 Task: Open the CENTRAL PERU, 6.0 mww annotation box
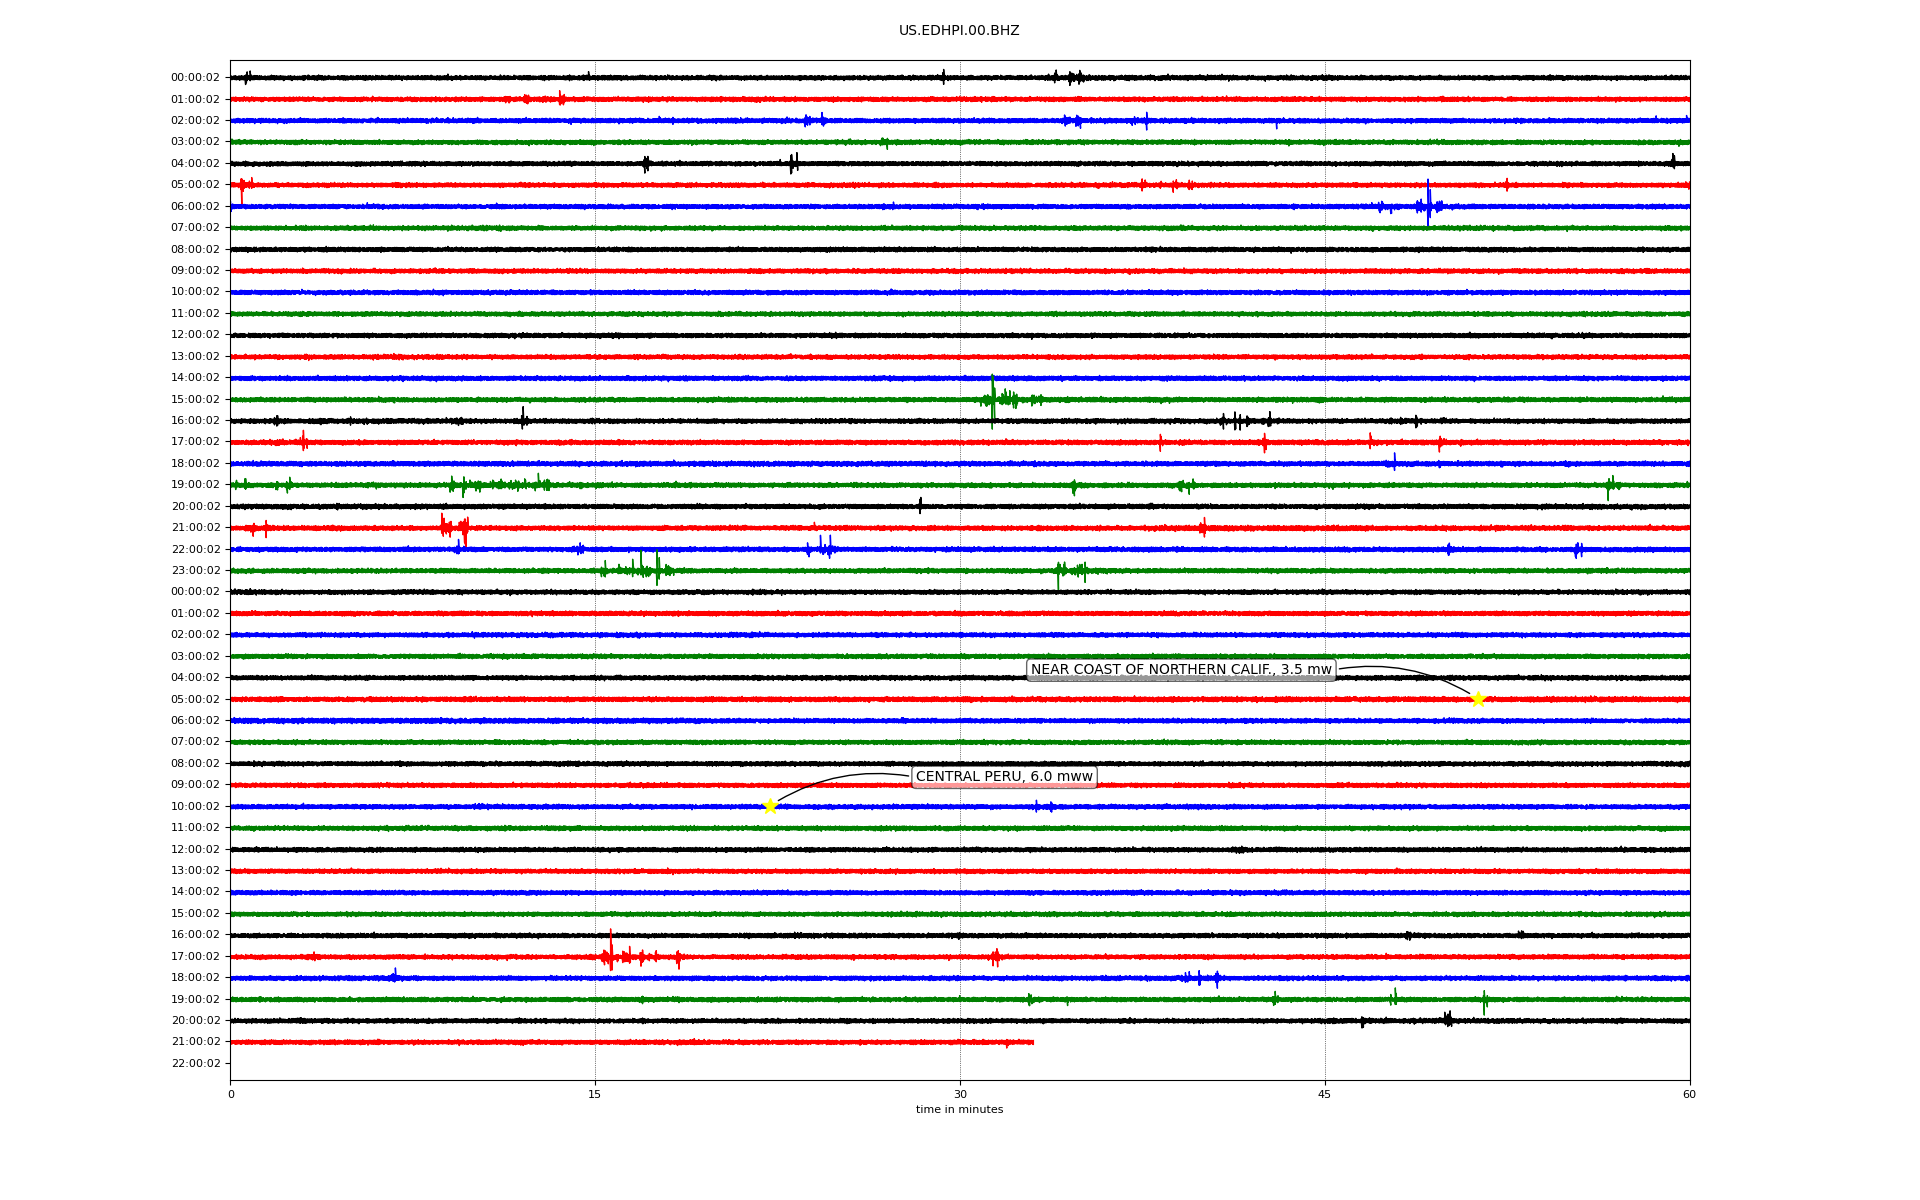(x=1004, y=777)
